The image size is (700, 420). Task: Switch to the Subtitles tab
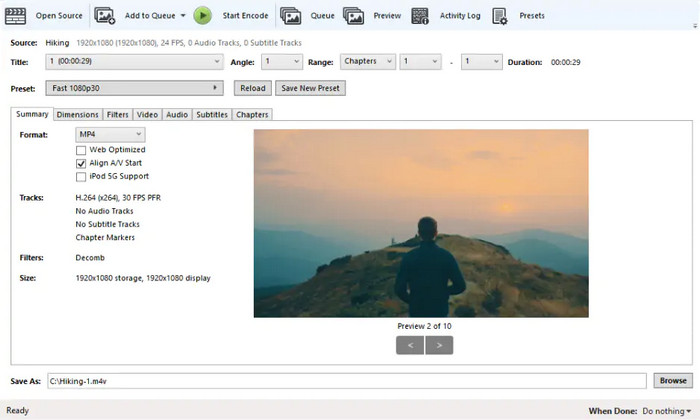212,115
